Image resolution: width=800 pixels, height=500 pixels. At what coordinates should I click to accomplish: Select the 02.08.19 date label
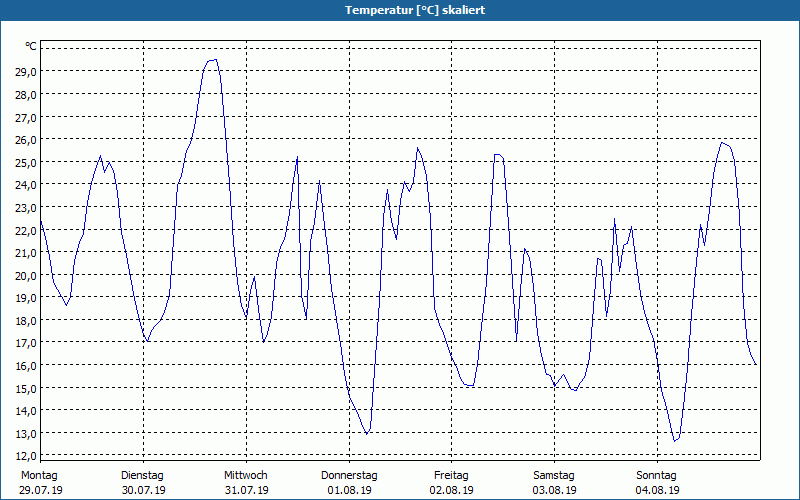click(452, 490)
